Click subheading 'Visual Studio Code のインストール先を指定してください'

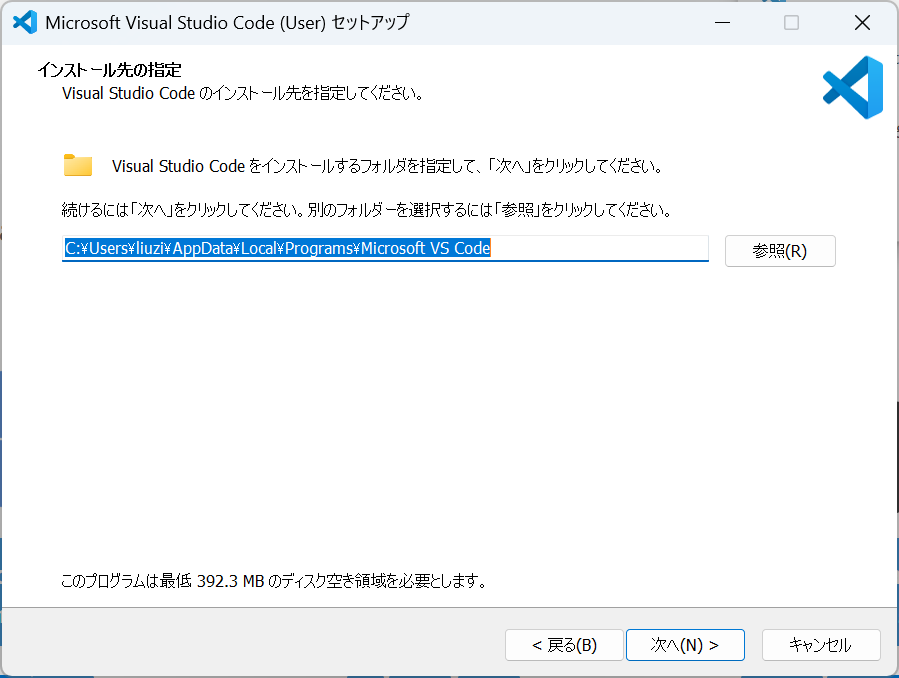coord(242,94)
